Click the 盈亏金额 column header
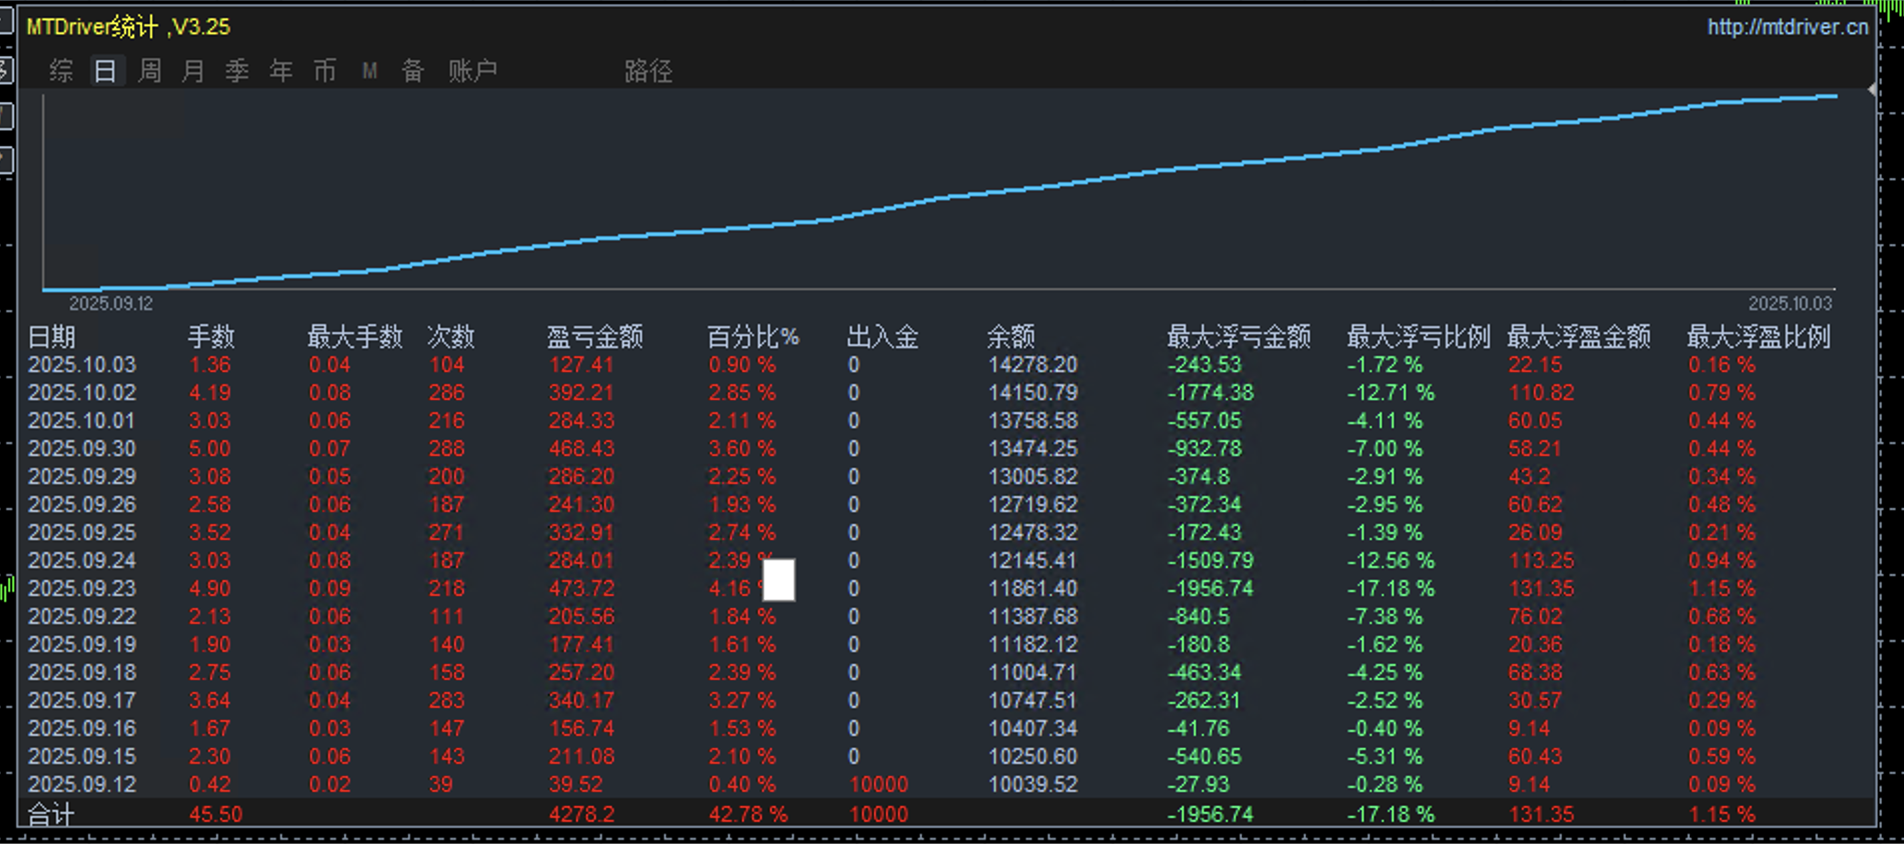Screen dimensions: 1904x844 (x=595, y=337)
